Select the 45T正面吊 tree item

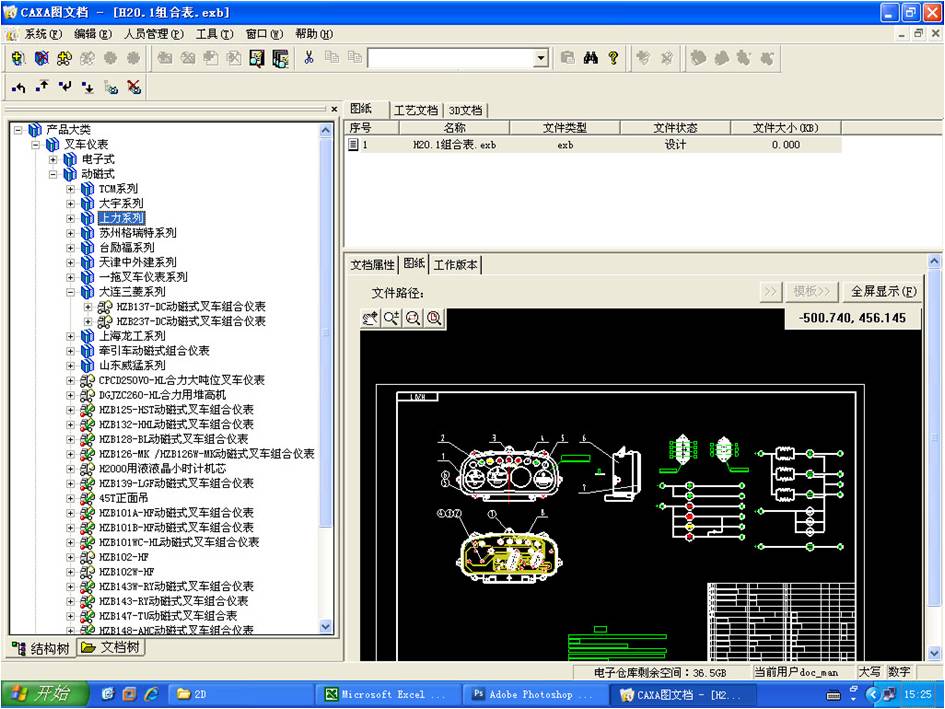(124, 498)
